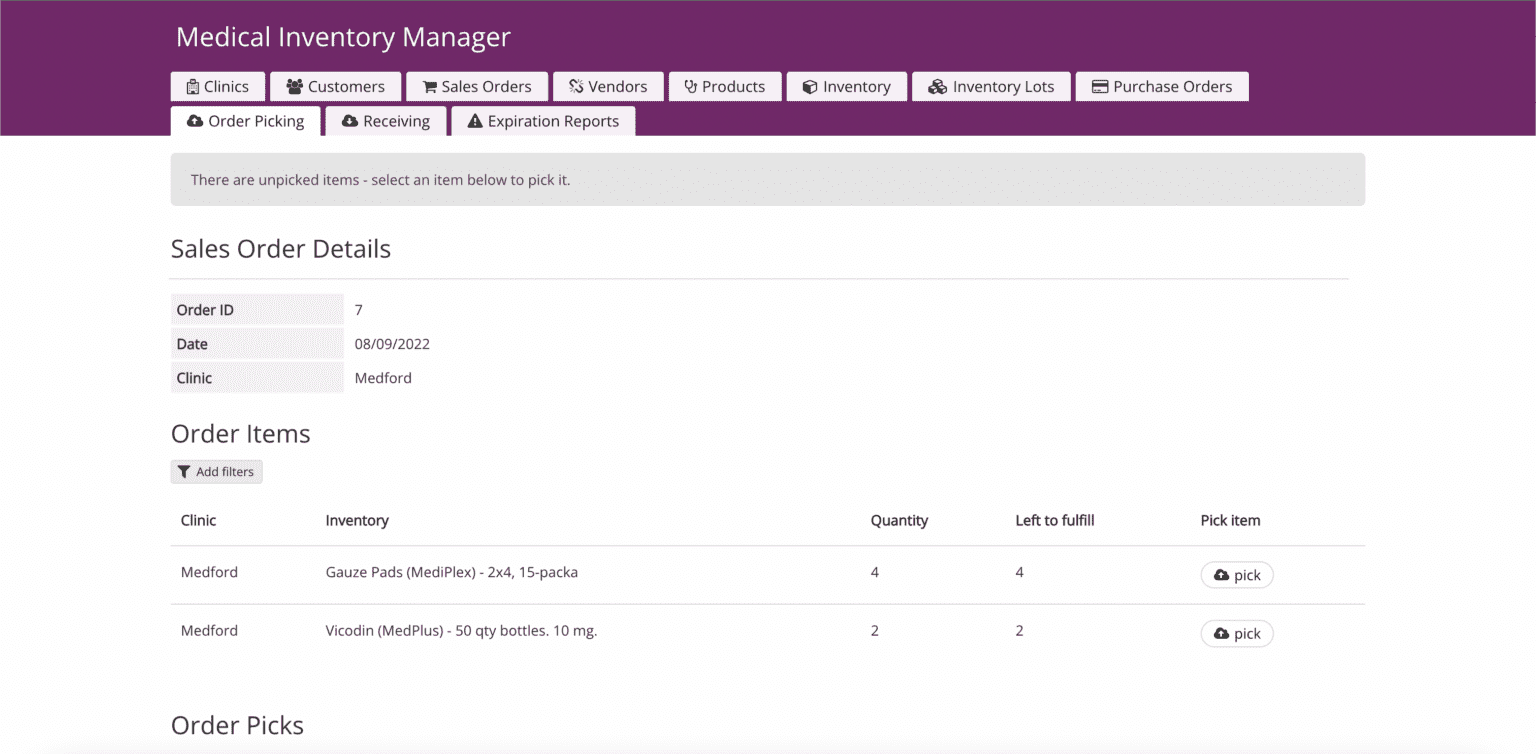
Task: Open the Expiration Reports tab
Action: [x=543, y=120]
